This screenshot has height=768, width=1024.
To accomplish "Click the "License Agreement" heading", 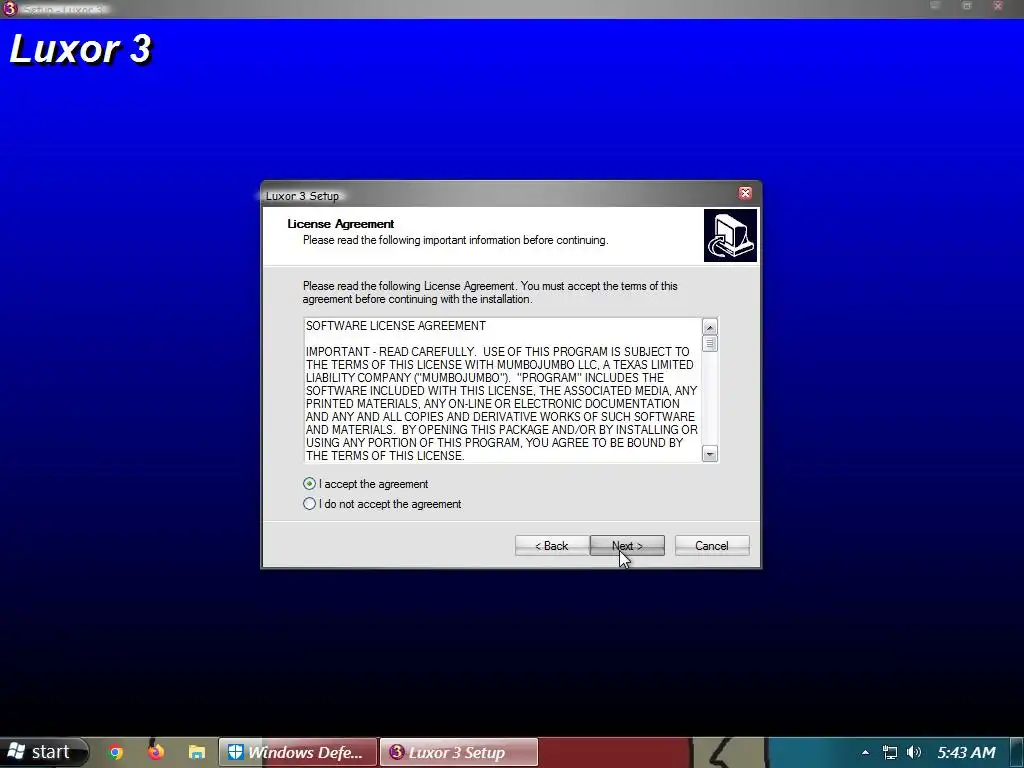I will coord(340,224).
